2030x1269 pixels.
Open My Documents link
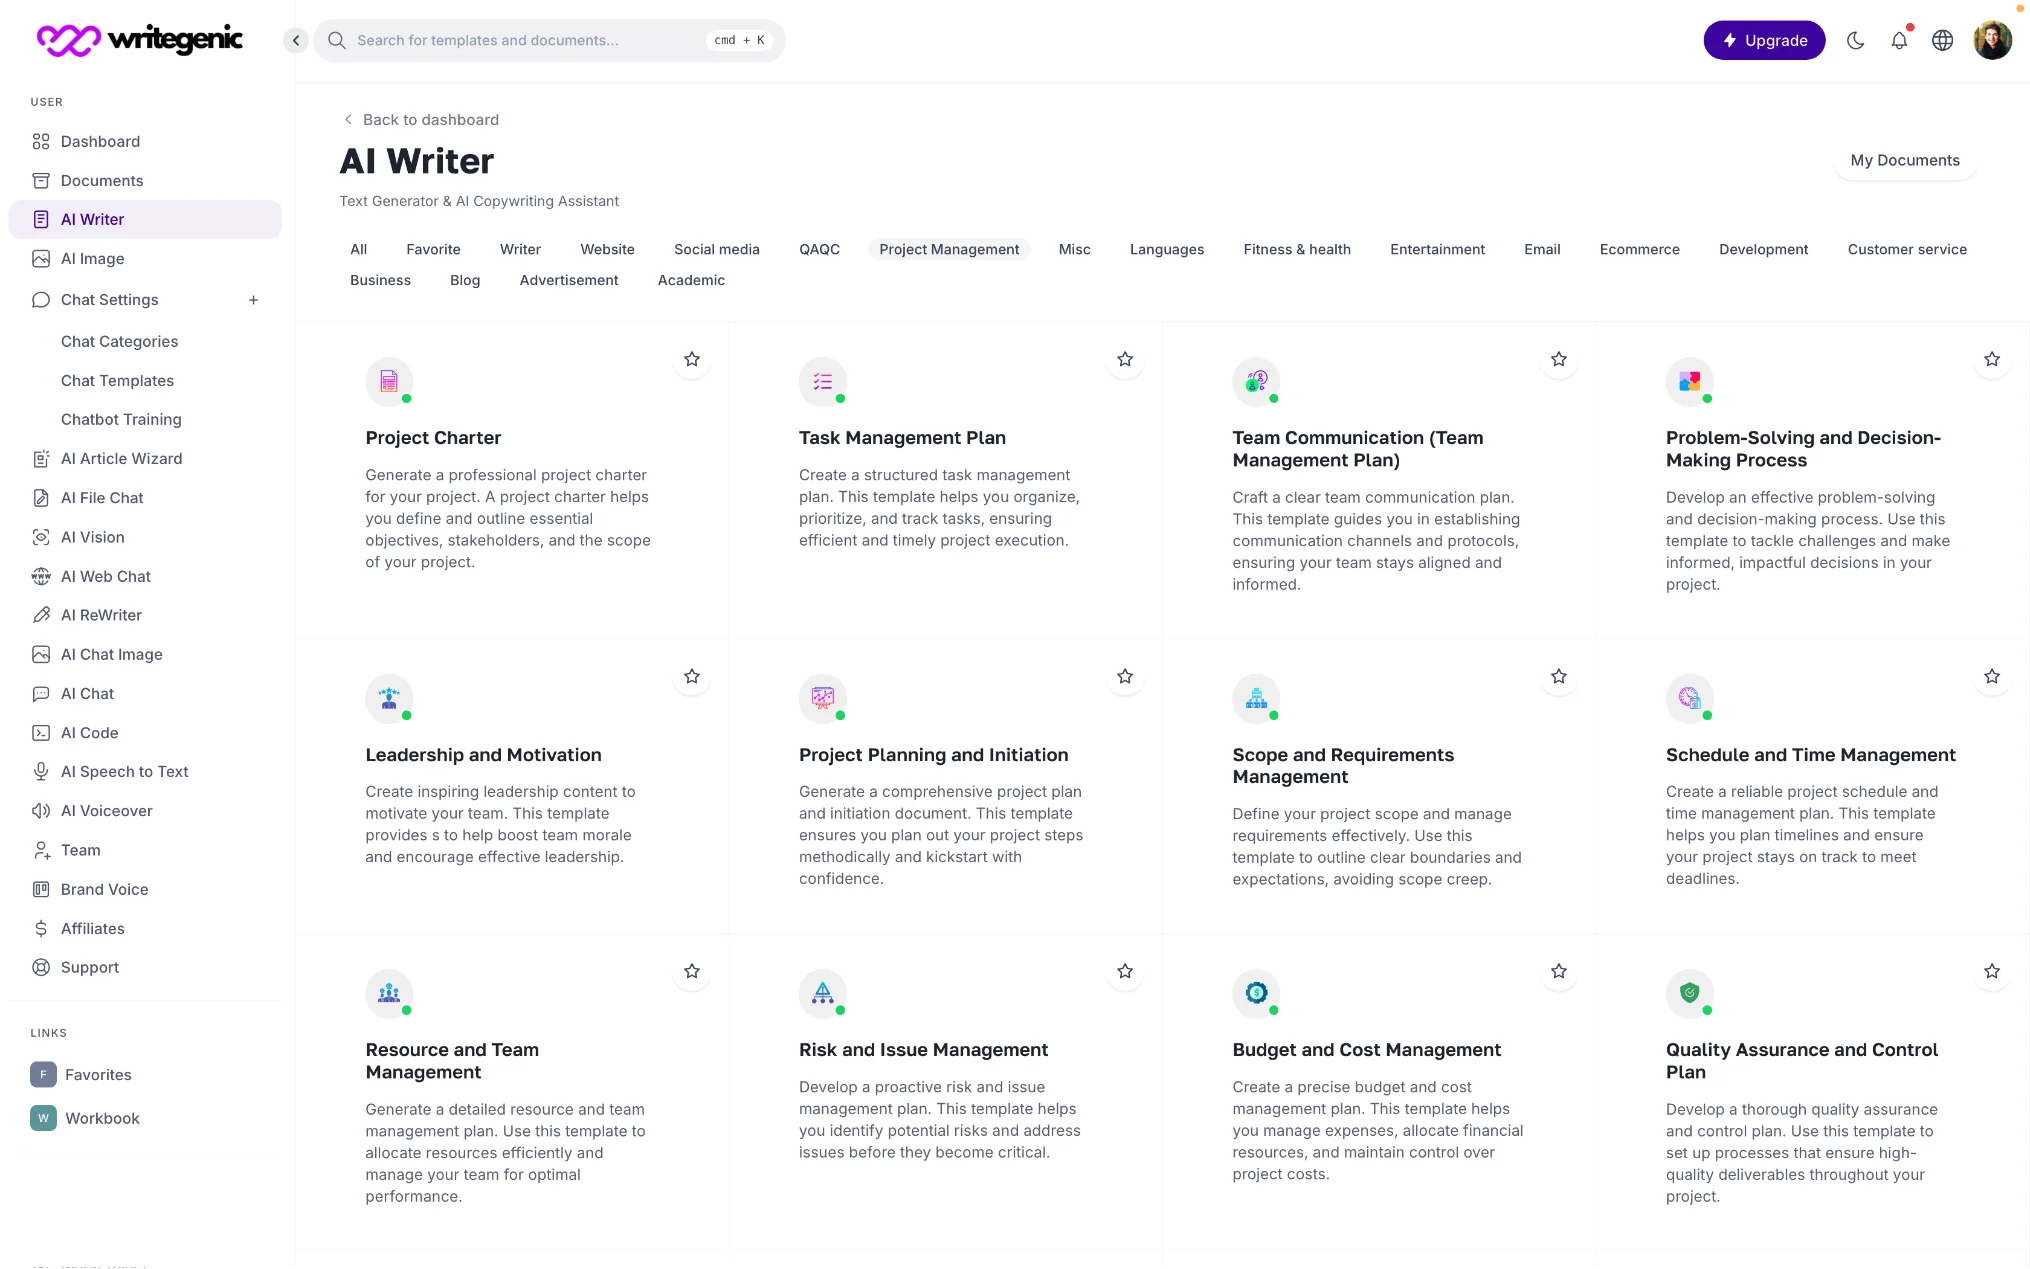(x=1904, y=159)
